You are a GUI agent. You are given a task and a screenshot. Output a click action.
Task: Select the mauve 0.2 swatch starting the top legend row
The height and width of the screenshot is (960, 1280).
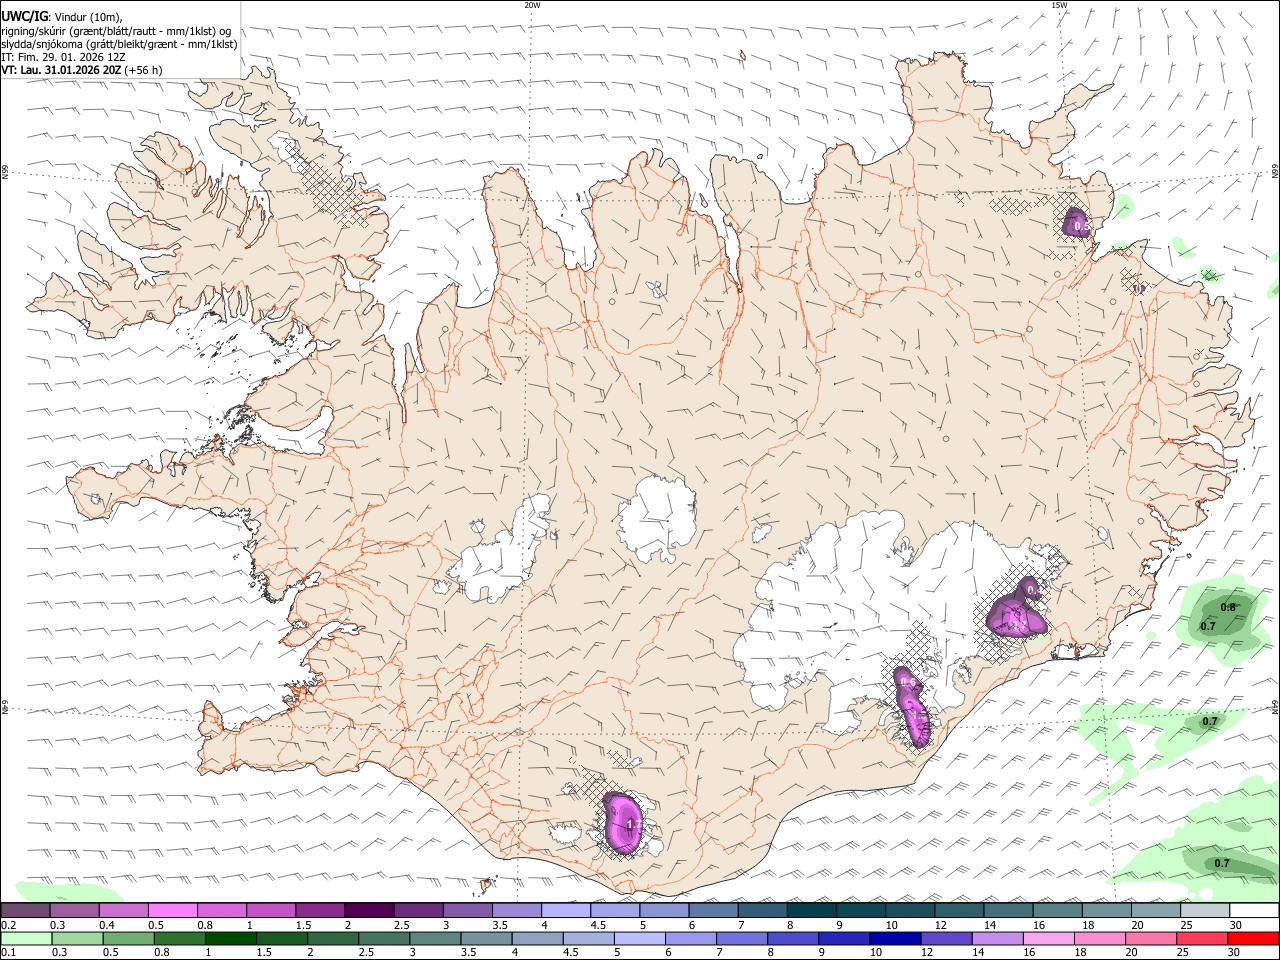click(x=25, y=911)
